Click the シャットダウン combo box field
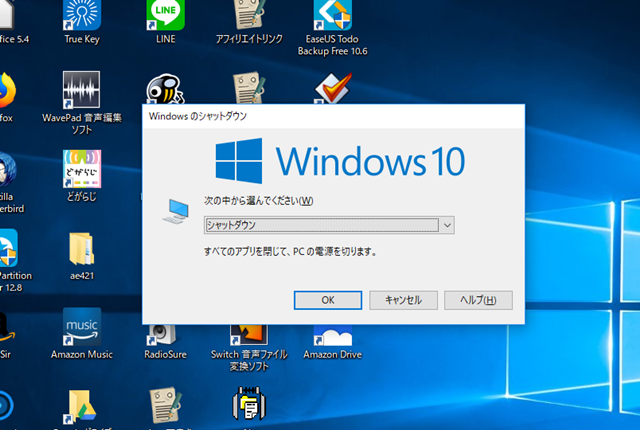 coord(329,225)
